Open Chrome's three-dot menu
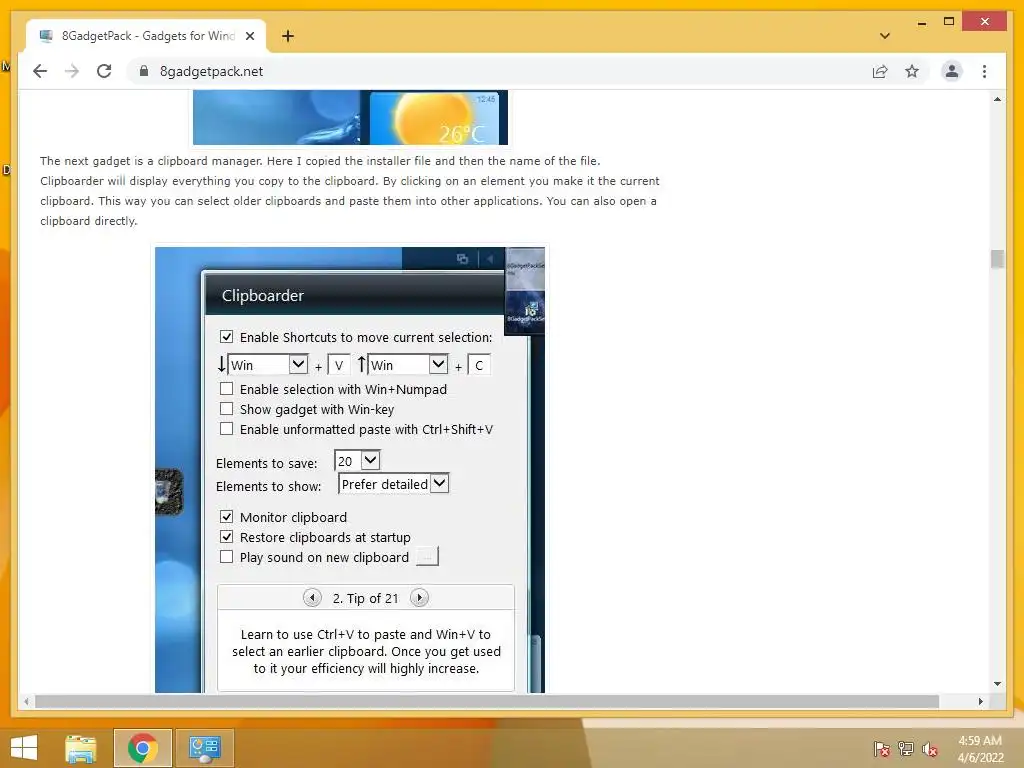This screenshot has width=1024, height=768. pyautogui.click(x=984, y=71)
